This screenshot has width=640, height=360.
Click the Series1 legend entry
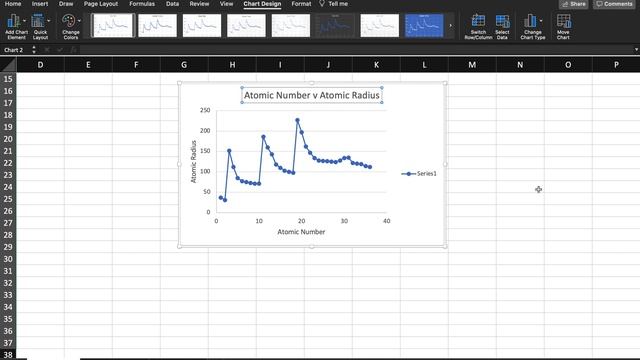tap(419, 173)
